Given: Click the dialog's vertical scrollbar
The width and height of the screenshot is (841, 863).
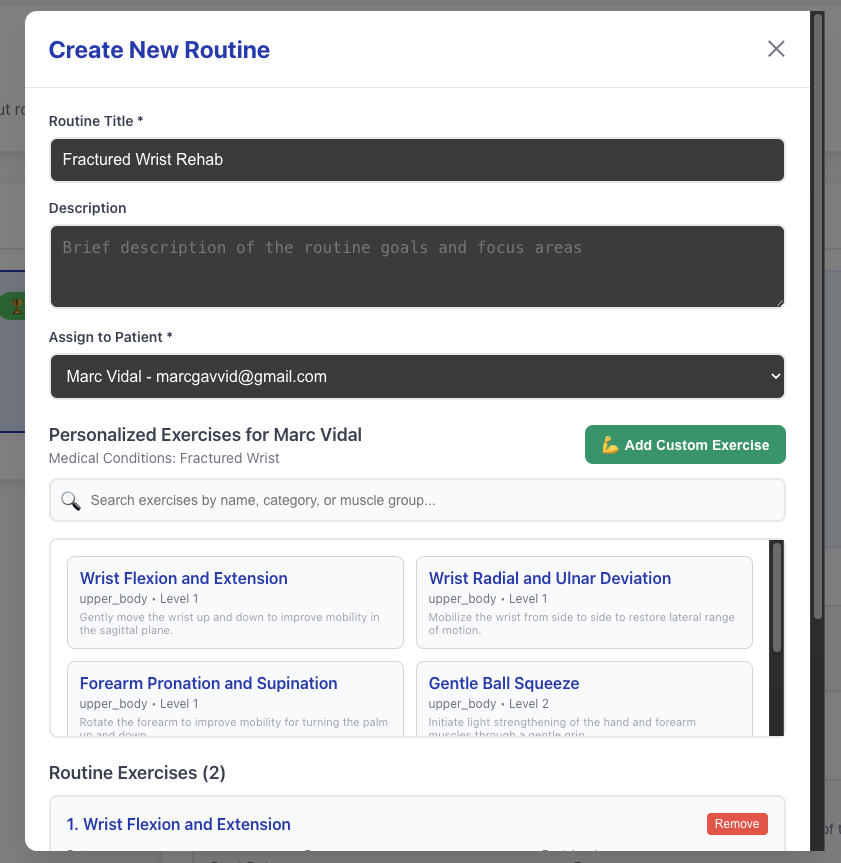Looking at the screenshot, I should pos(818,316).
